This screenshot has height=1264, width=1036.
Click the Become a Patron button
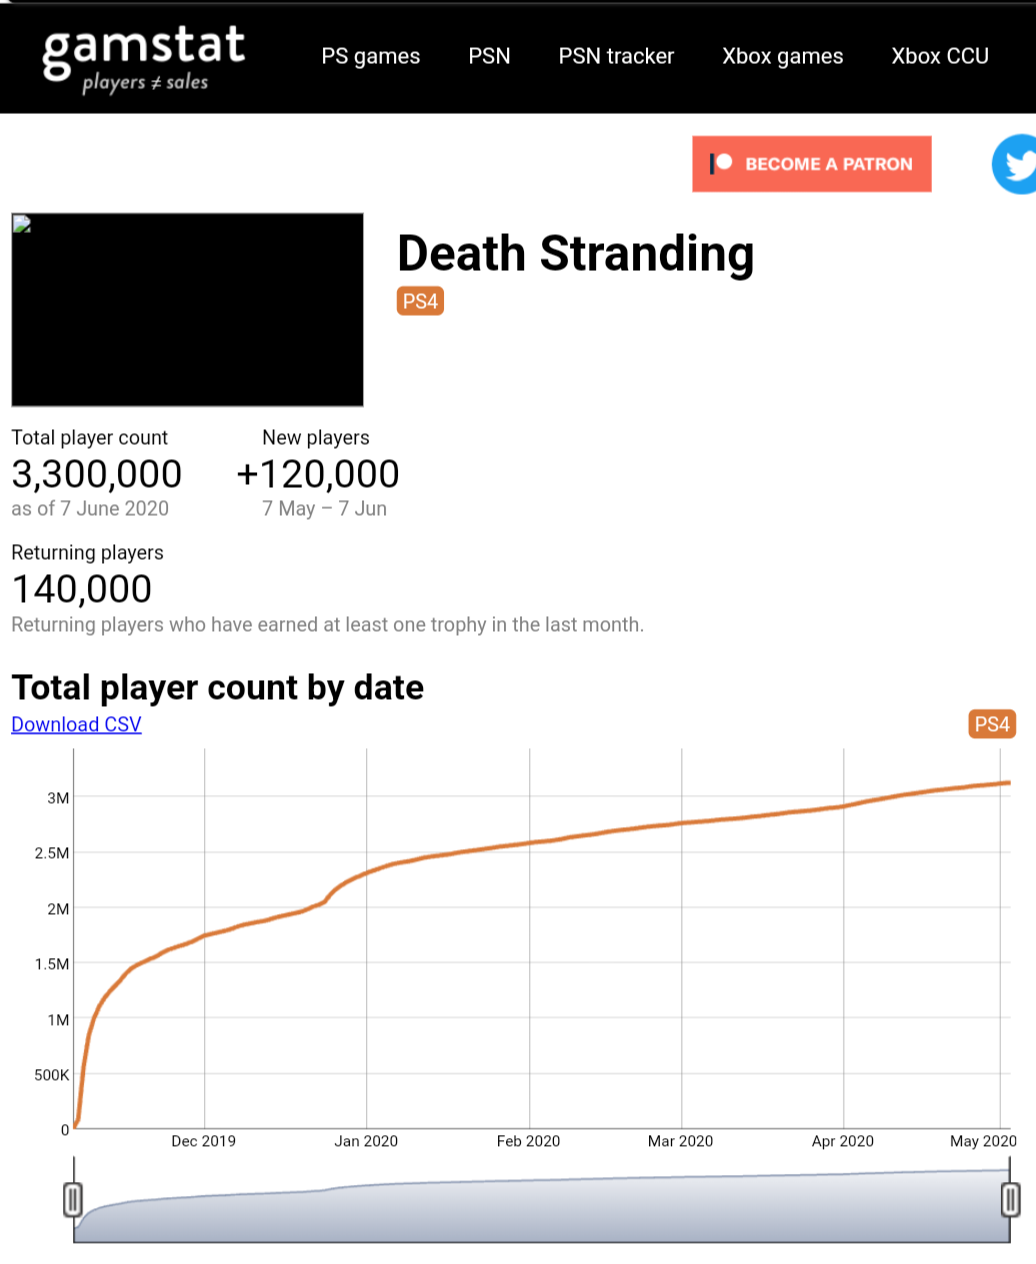pos(812,164)
